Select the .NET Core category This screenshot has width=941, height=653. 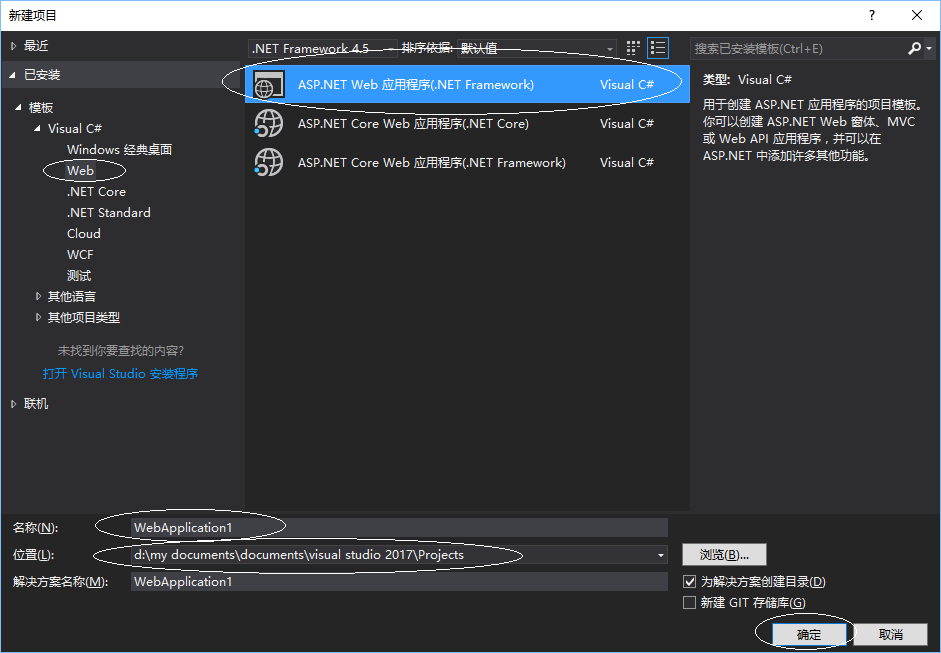(97, 191)
